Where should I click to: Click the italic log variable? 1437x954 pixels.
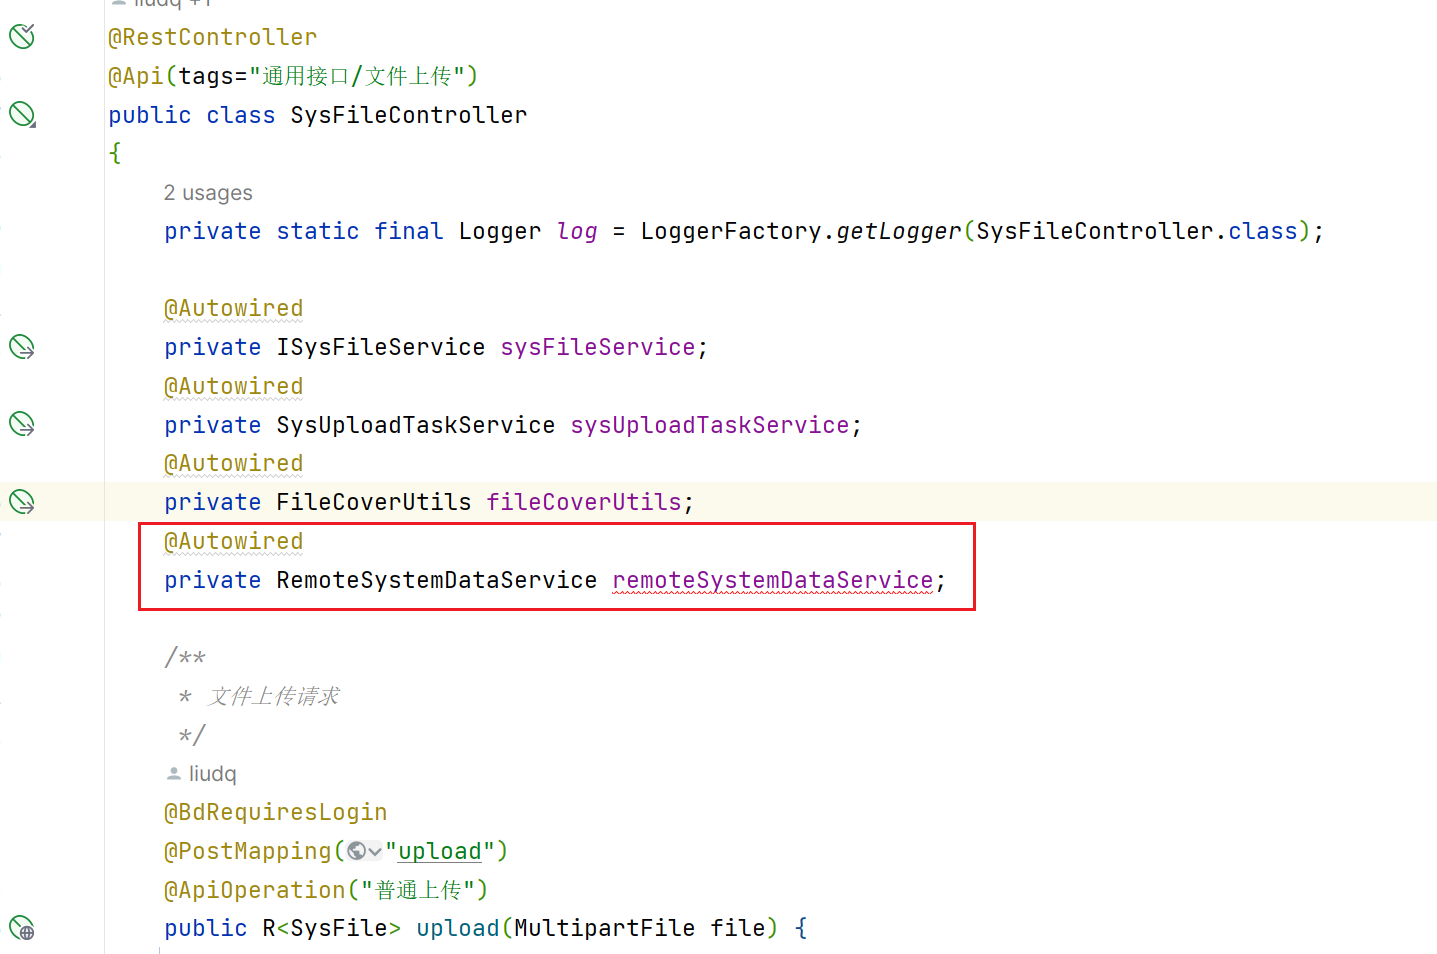click(577, 231)
